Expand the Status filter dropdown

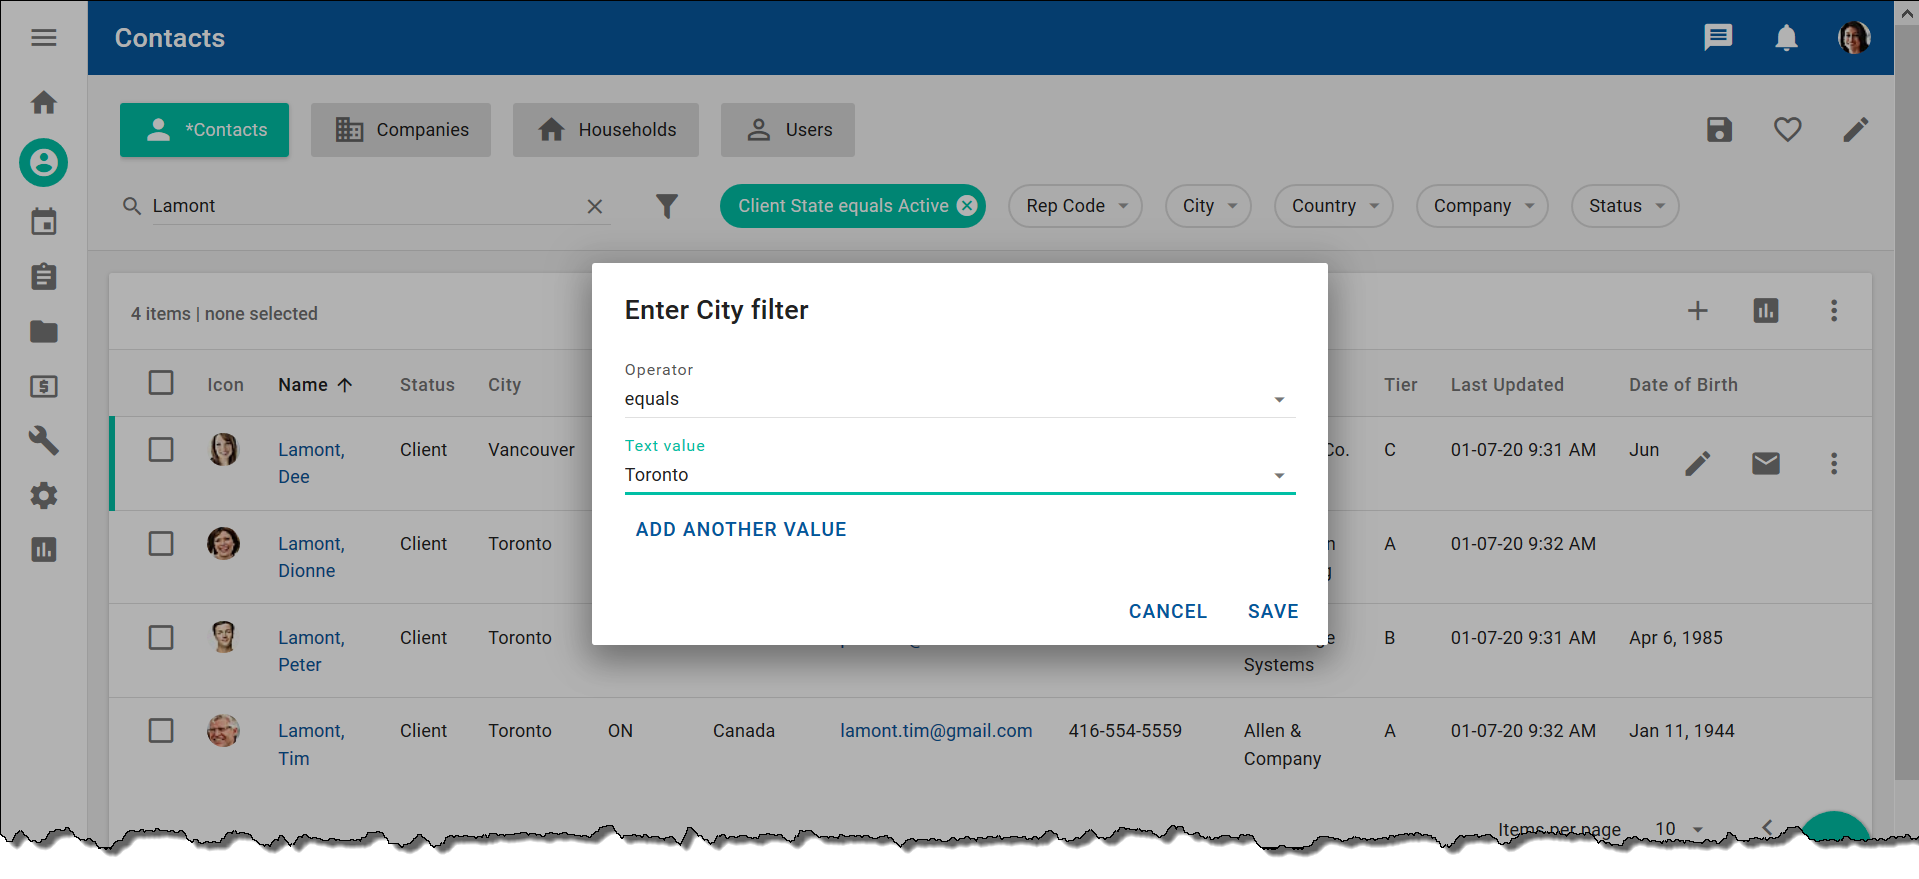tap(1625, 206)
